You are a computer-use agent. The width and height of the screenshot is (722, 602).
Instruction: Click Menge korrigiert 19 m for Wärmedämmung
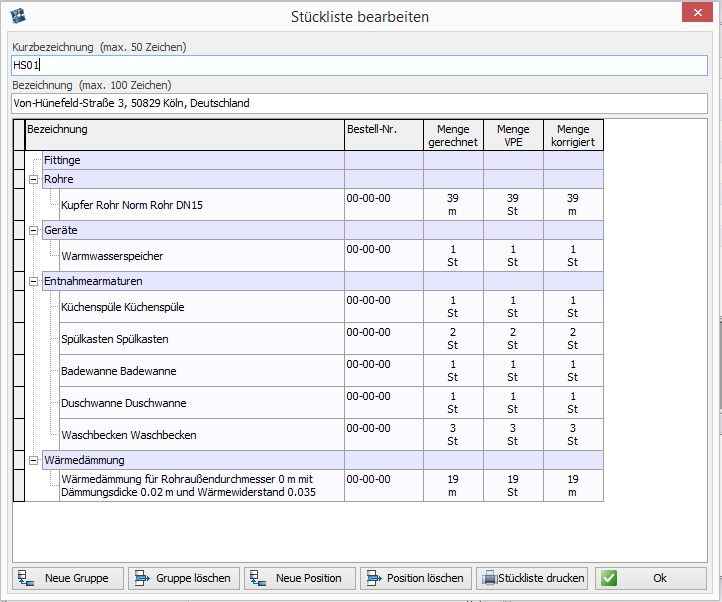click(573, 485)
